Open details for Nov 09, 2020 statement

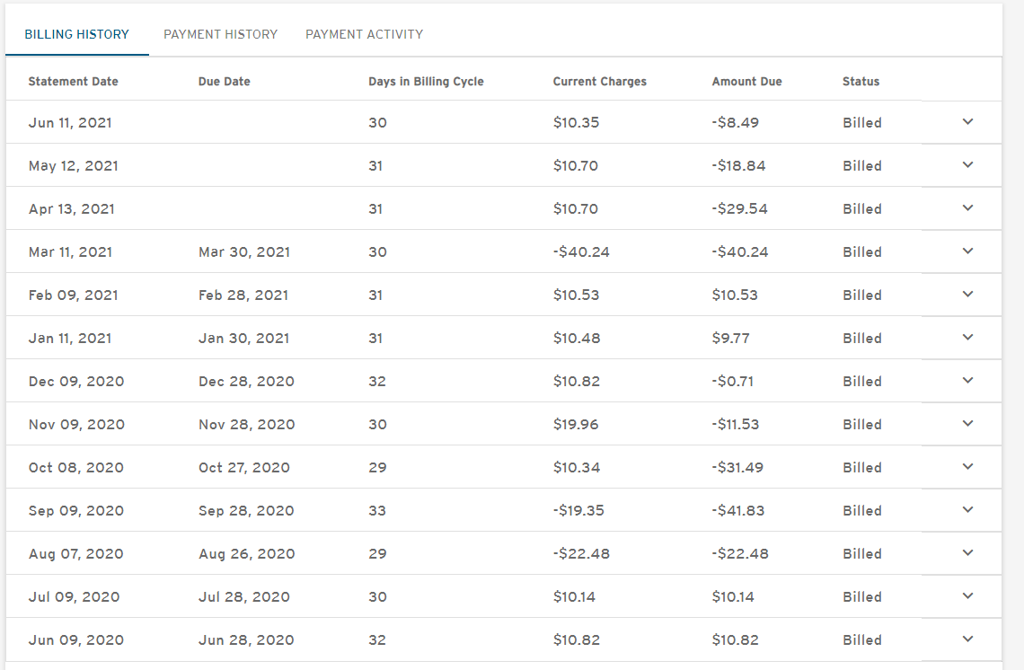click(968, 423)
